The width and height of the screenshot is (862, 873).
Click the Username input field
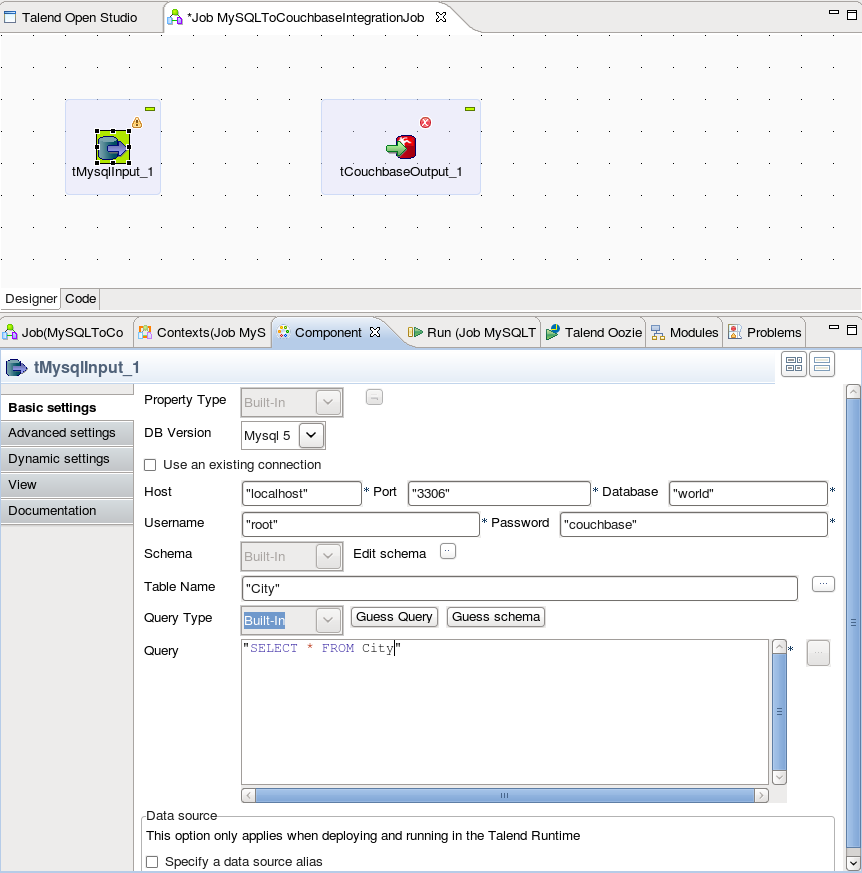tap(361, 524)
